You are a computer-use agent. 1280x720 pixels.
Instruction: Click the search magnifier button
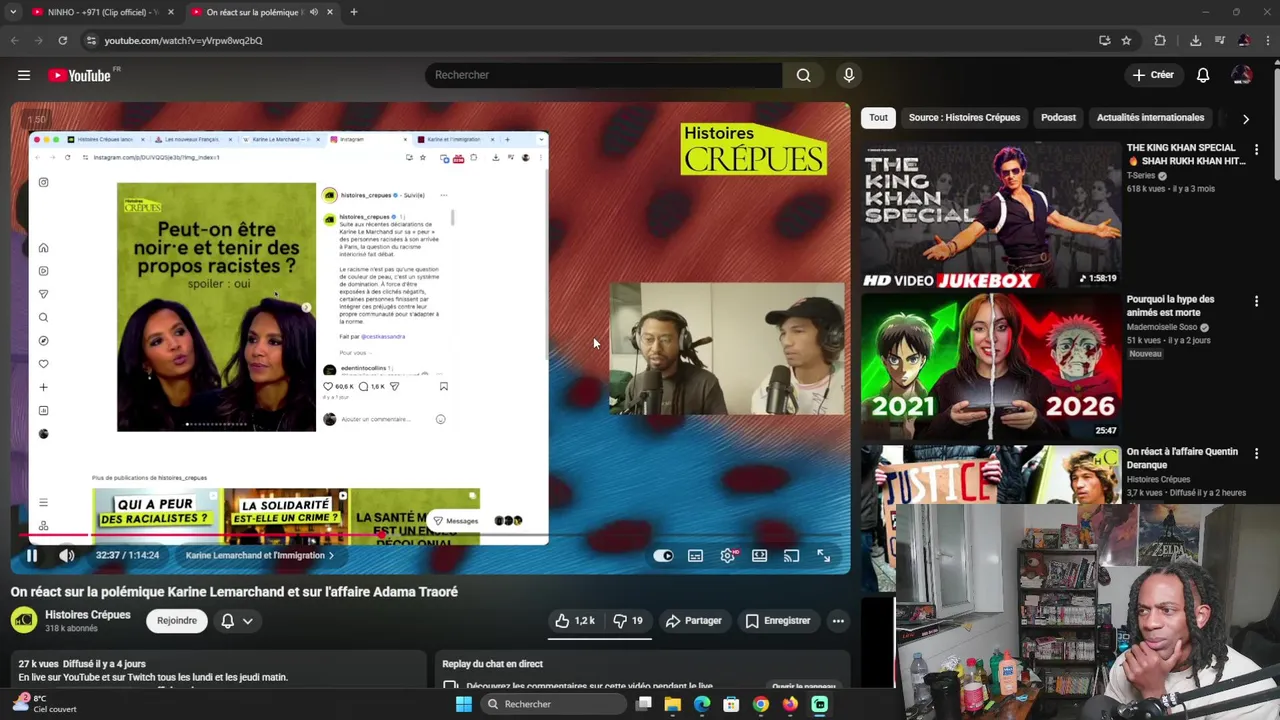[803, 75]
